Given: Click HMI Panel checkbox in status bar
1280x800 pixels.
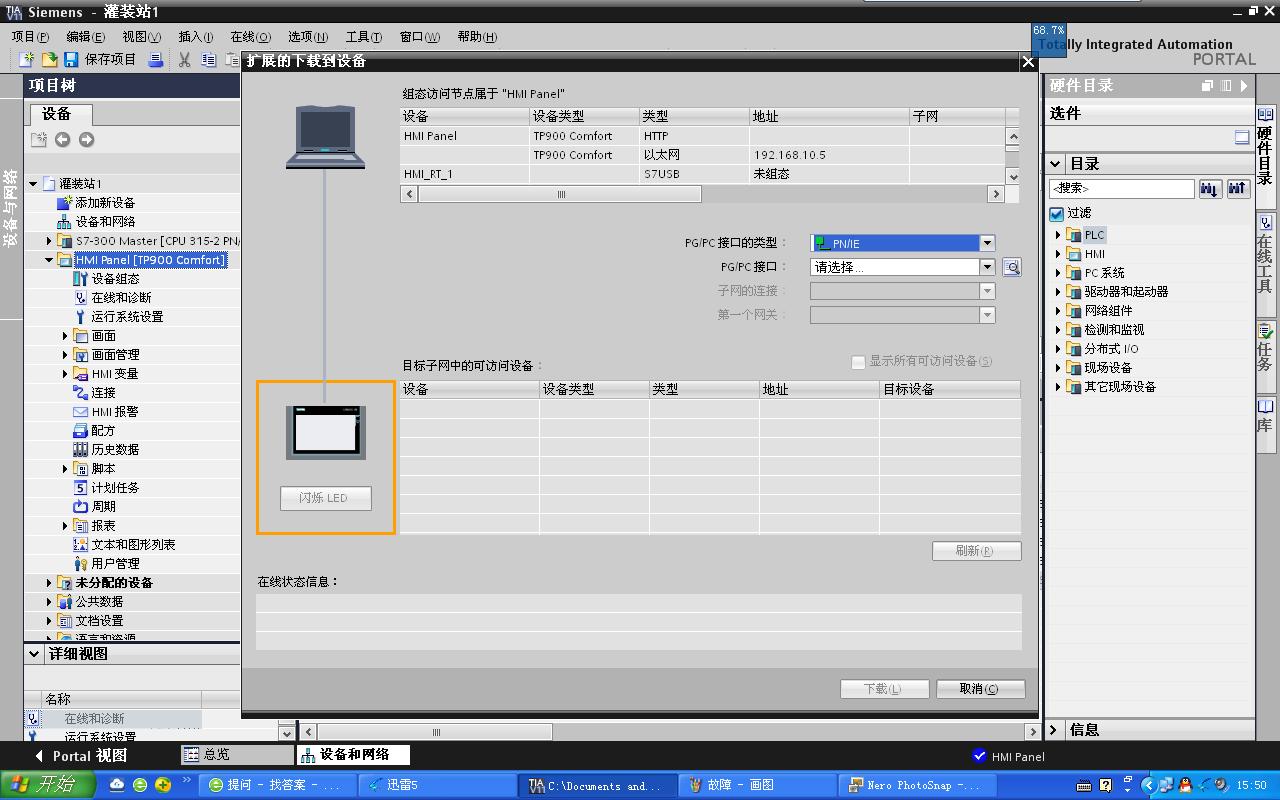Looking at the screenshot, I should click(x=979, y=756).
